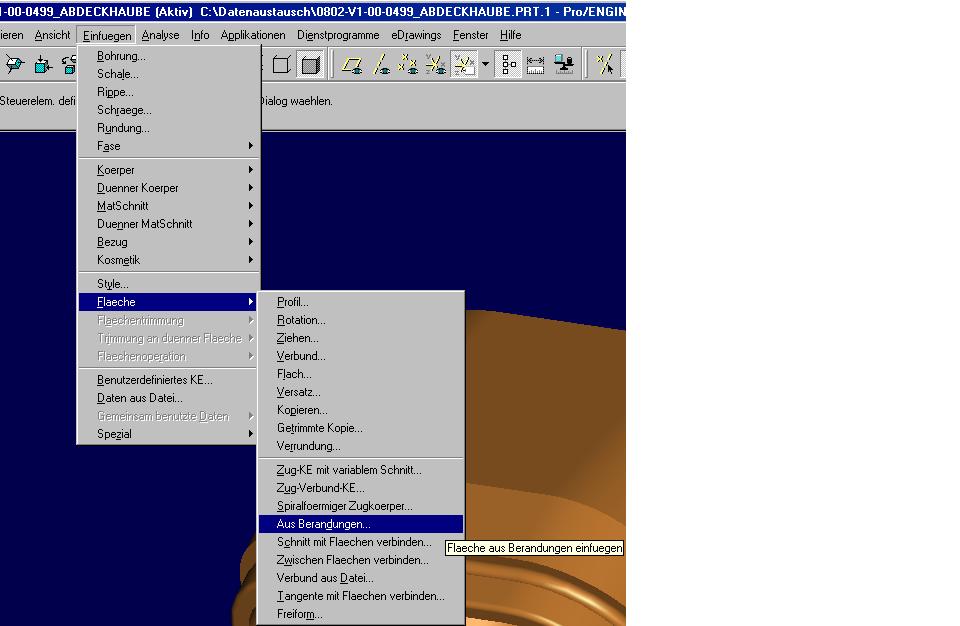Image resolution: width=960 pixels, height=626 pixels.
Task: Click the computer with scale icon
Action: tap(563, 64)
